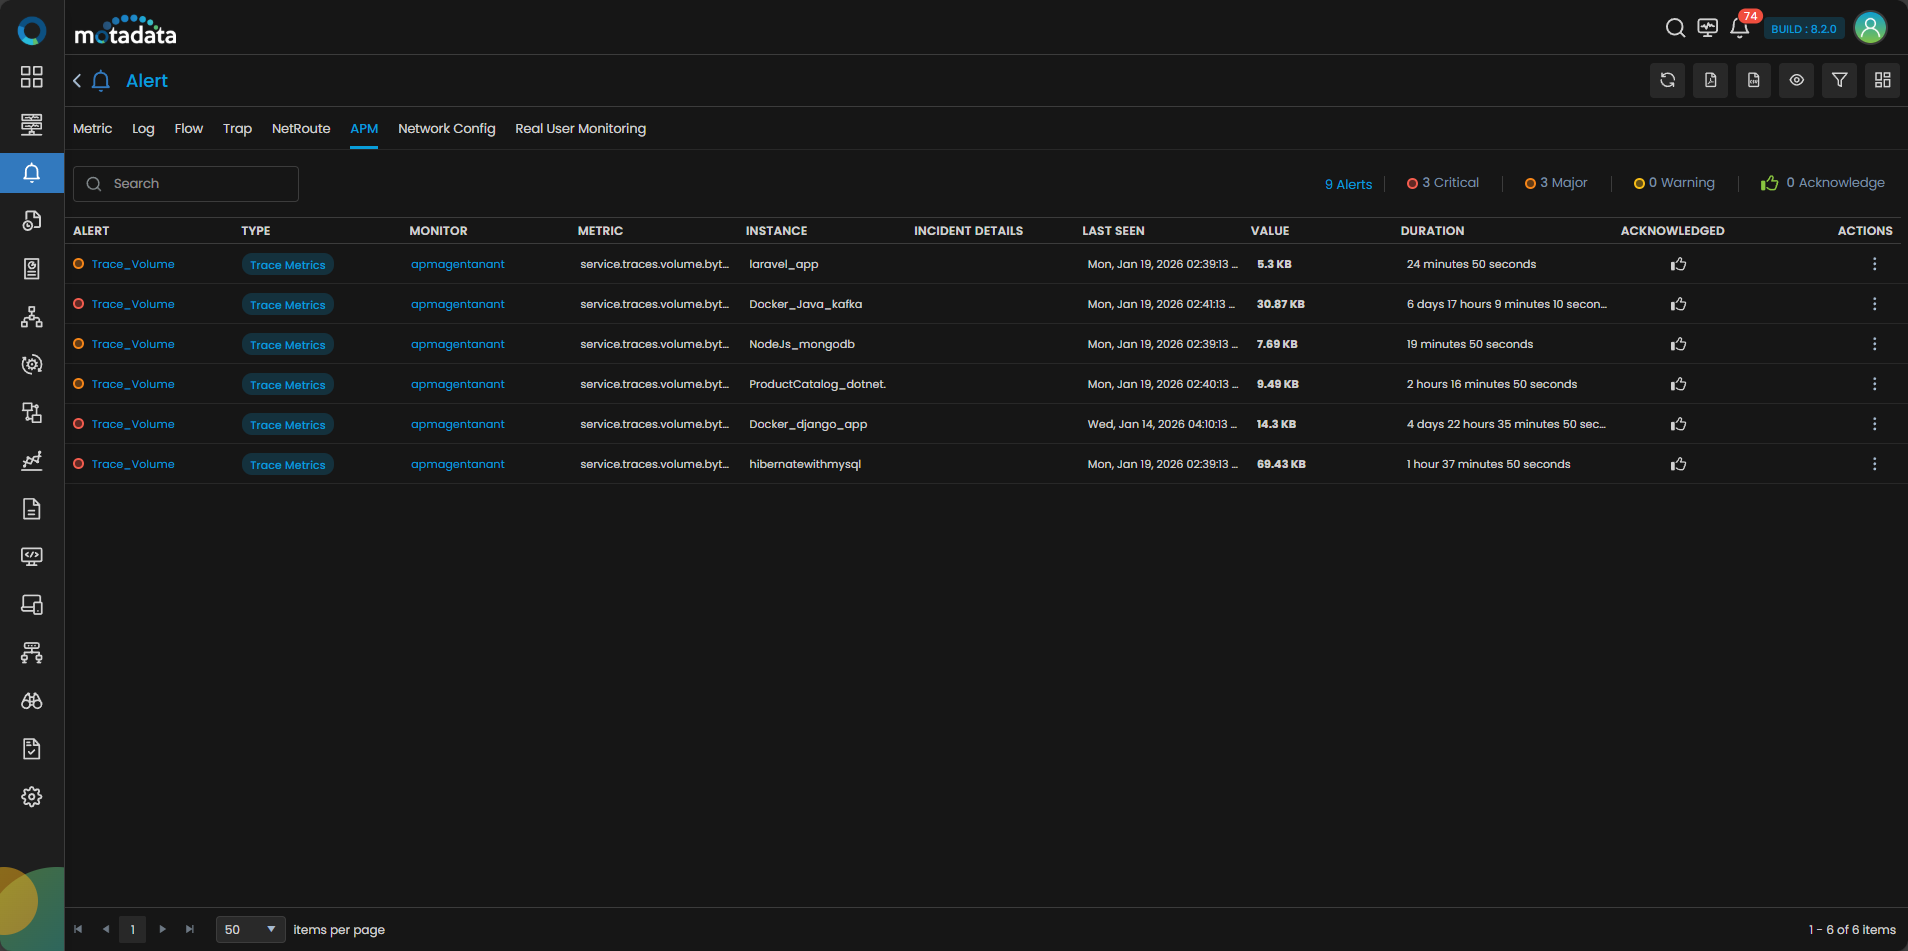
Task: Export alerts as PDF
Action: [x=1710, y=80]
